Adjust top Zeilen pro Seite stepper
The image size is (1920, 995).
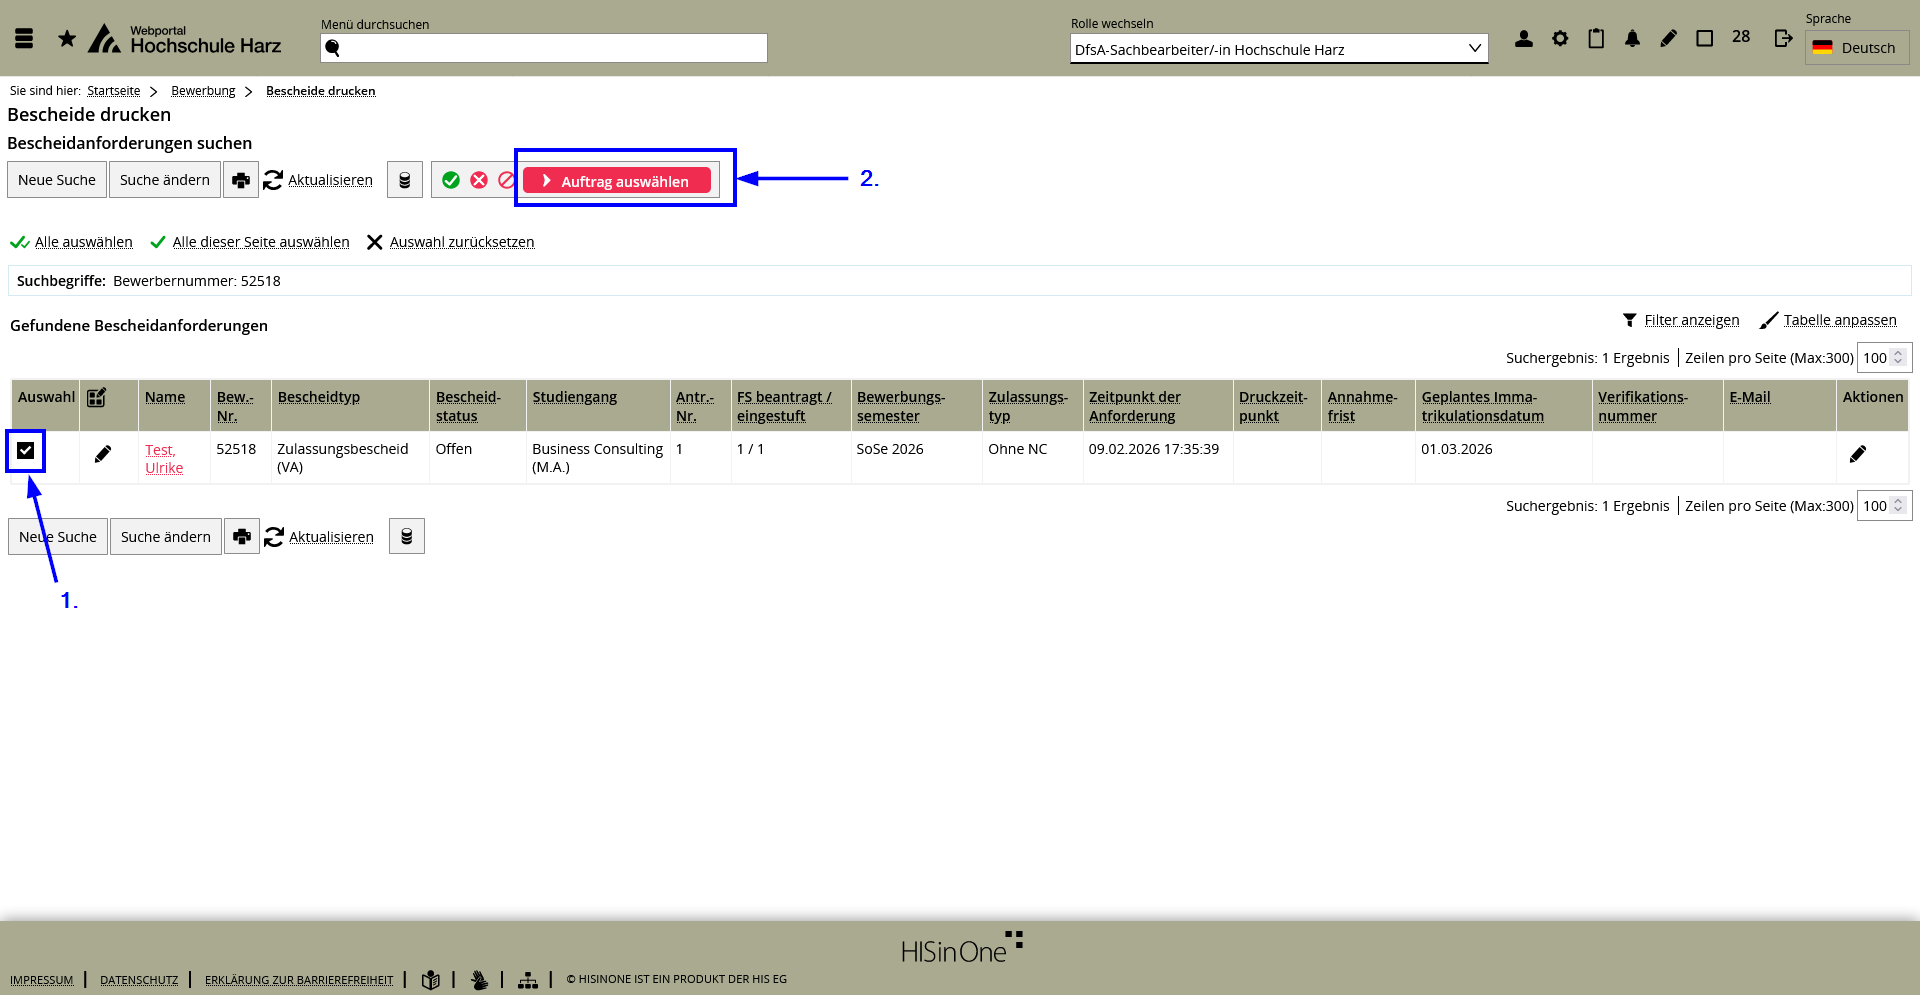(x=1897, y=358)
